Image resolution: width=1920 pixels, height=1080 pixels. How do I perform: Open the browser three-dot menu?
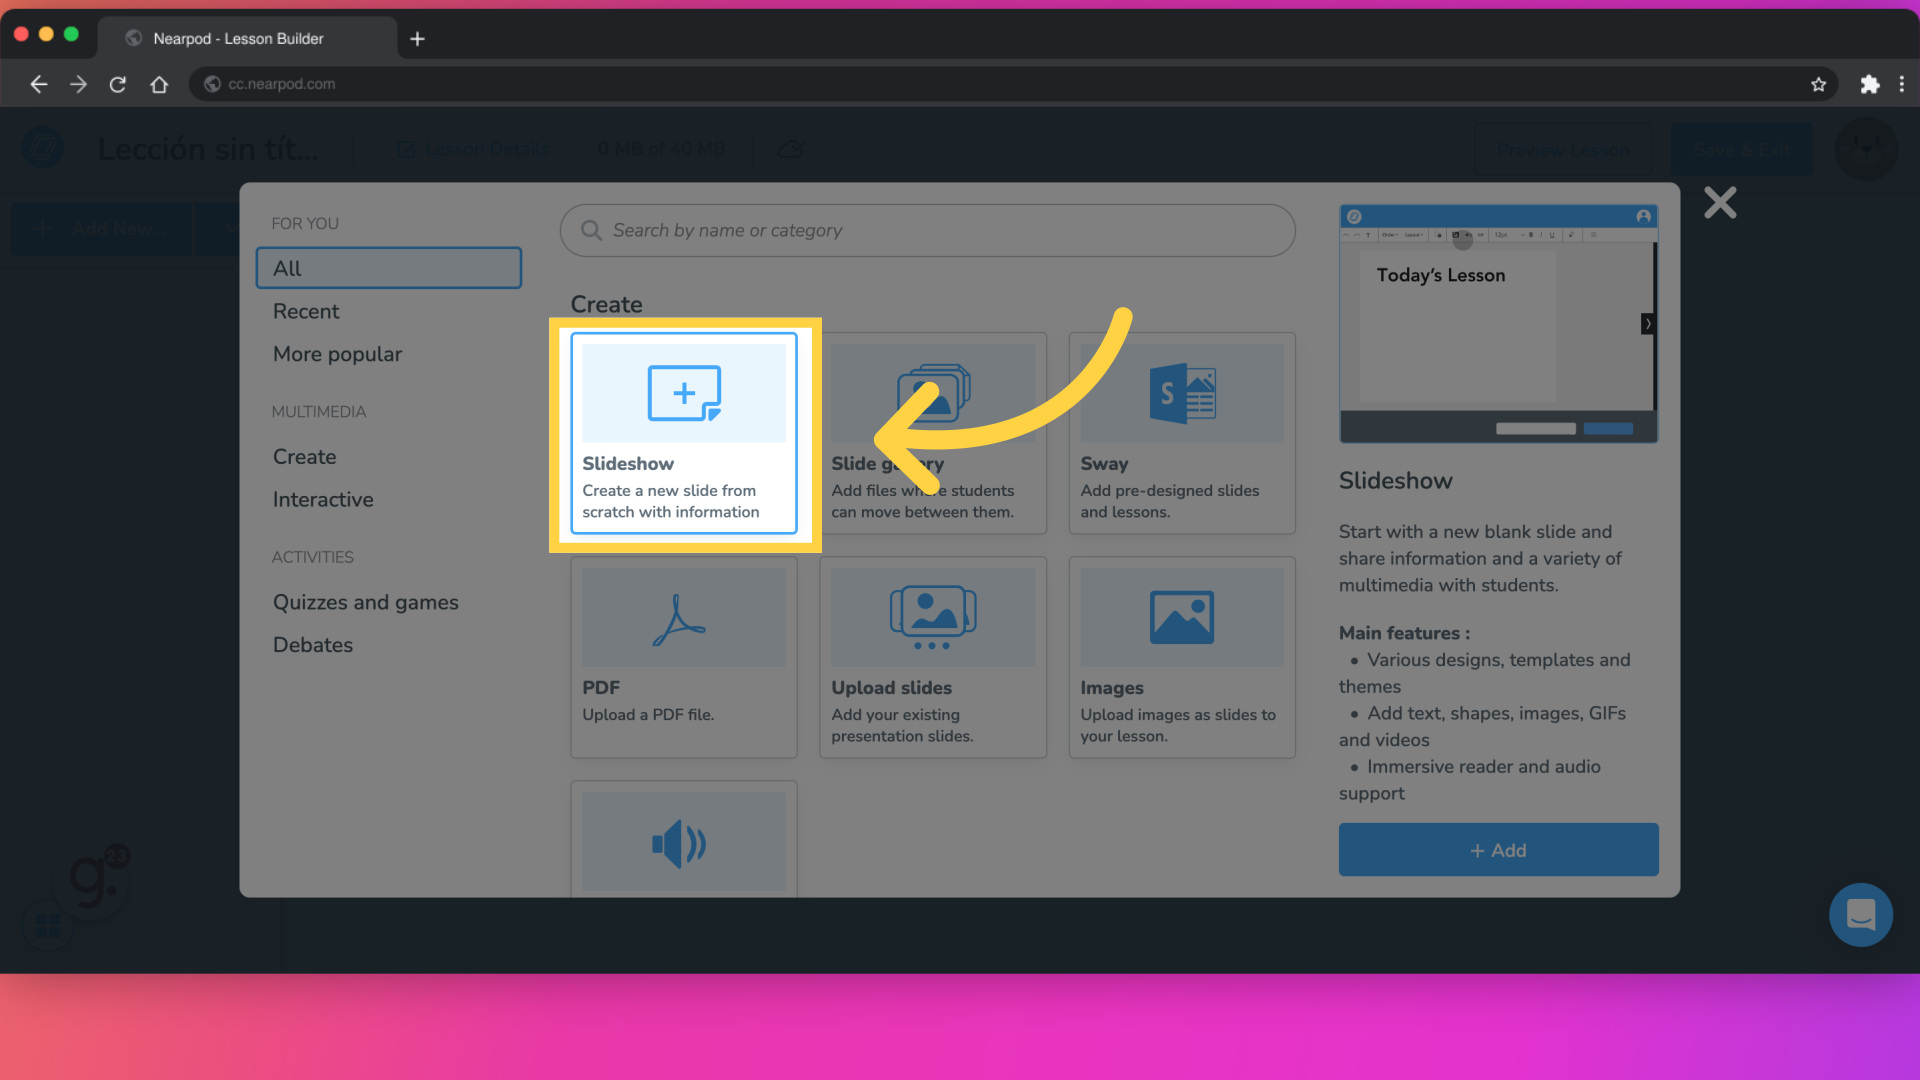(1902, 84)
